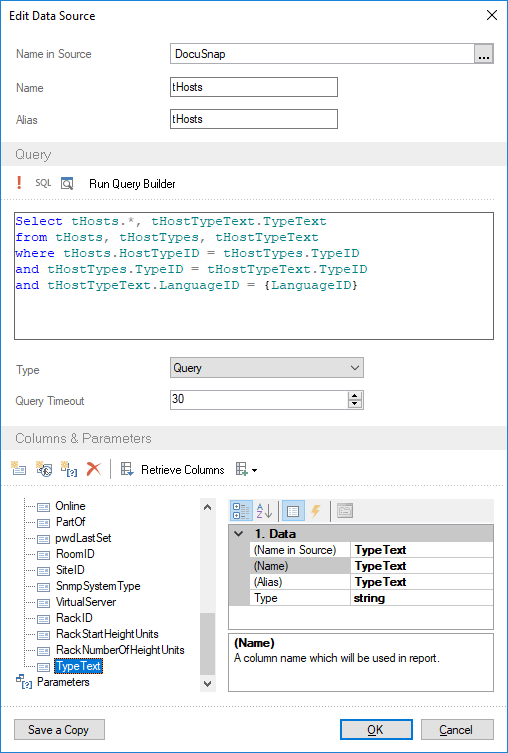Select the Online column in tree
The image size is (508, 753).
coord(70,506)
